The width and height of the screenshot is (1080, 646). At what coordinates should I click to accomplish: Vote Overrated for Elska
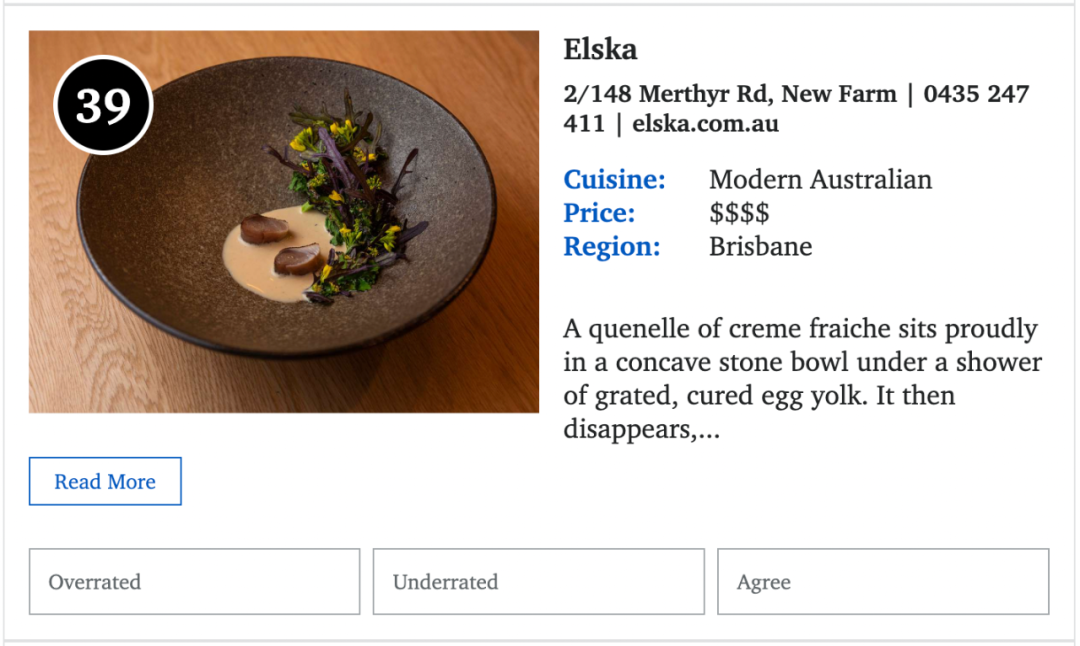pyautogui.click(x=194, y=582)
